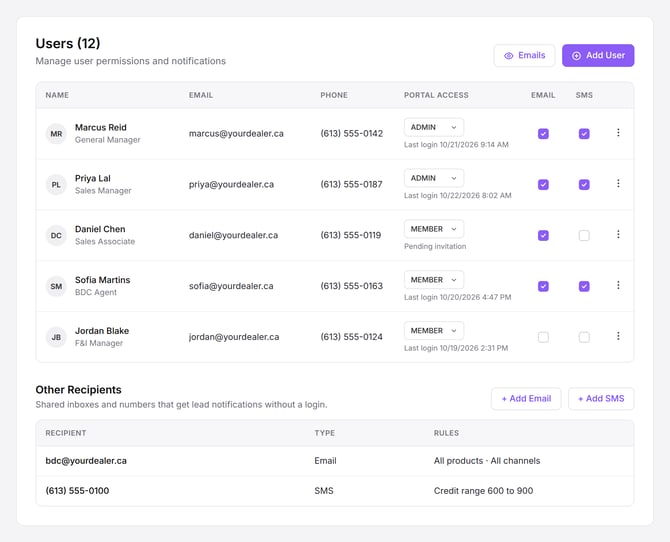Screen dimensions: 670x542
Task: Click the JB avatar for Jordan Blake
Action: coord(56,337)
